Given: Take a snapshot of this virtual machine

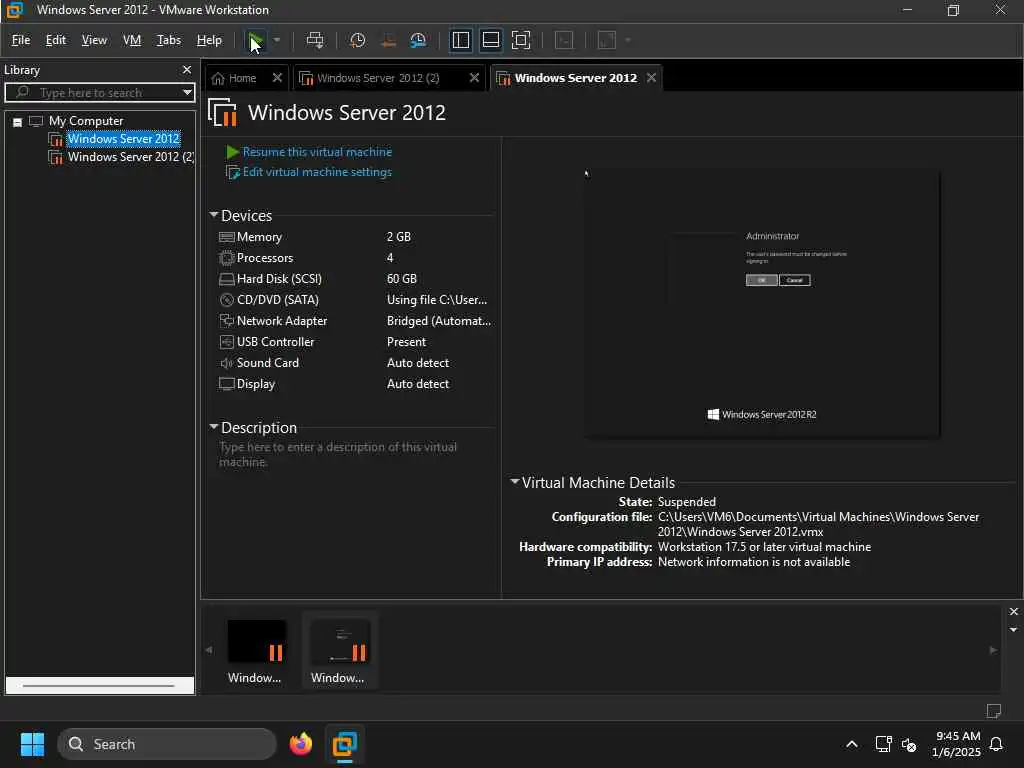Looking at the screenshot, I should tap(357, 40).
